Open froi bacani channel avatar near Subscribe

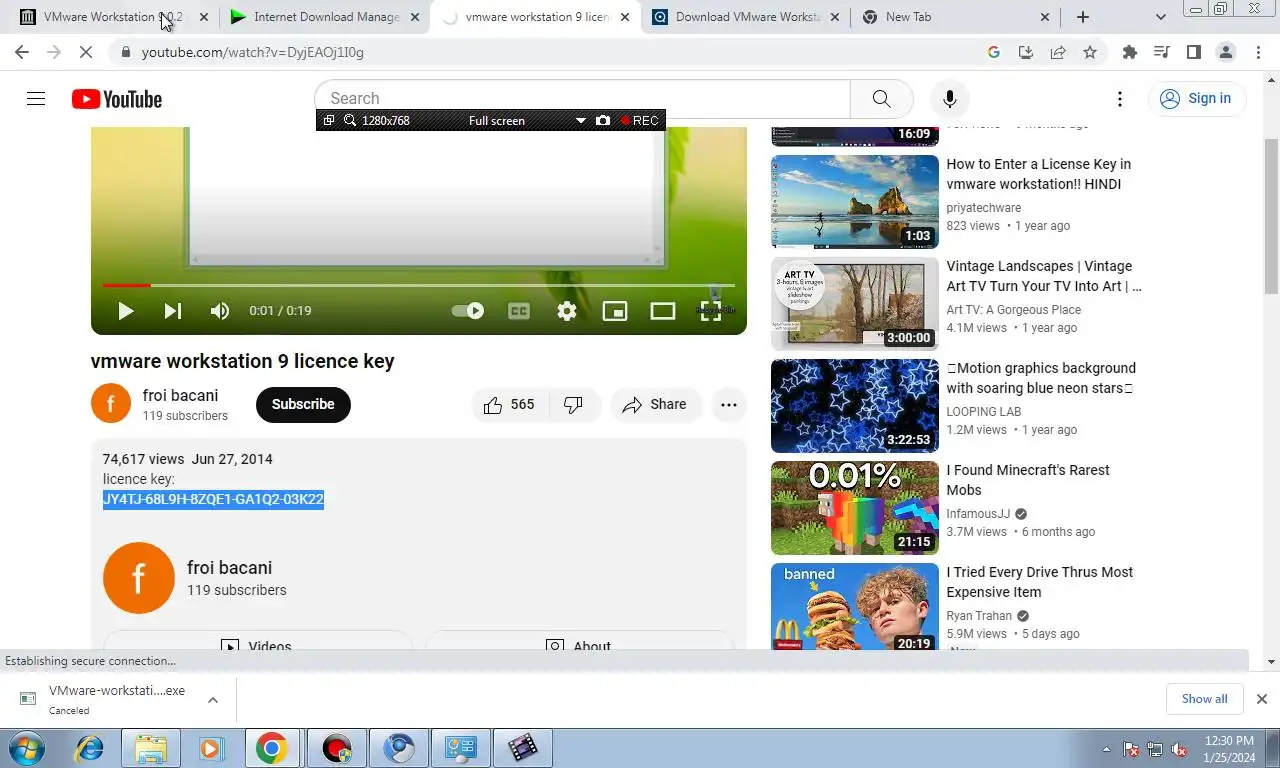point(111,404)
